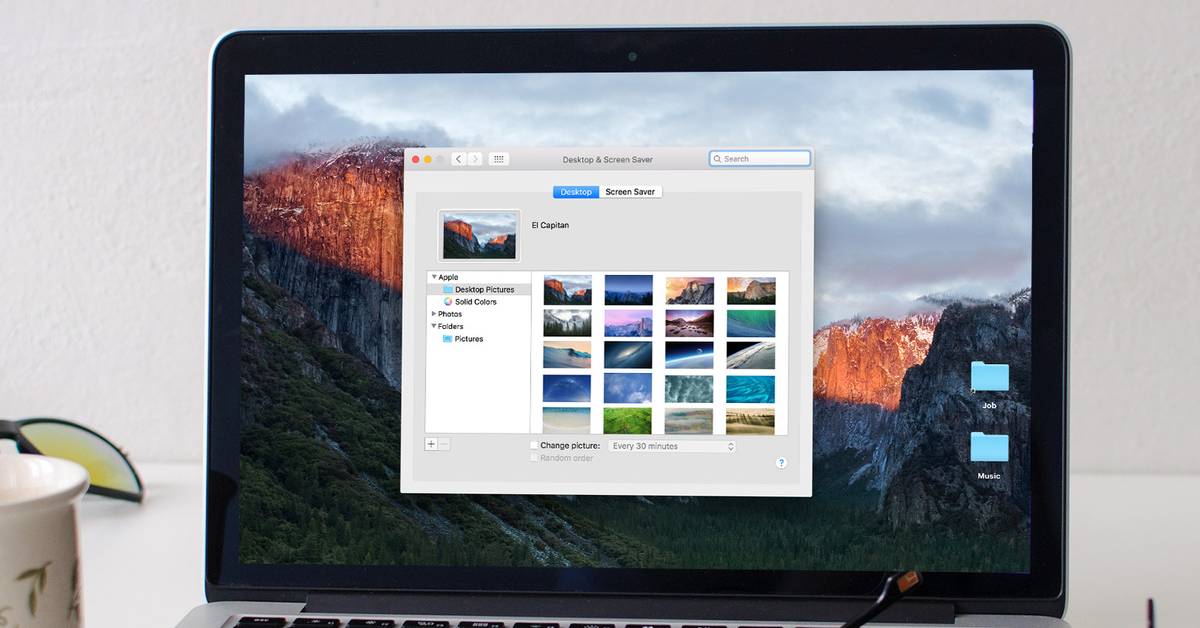Toggle the Random order checkbox
This screenshot has height=628, width=1200.
click(x=533, y=457)
